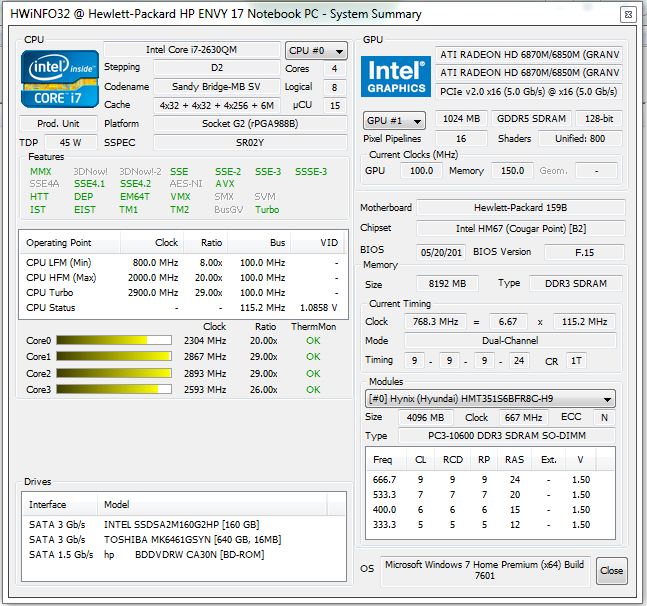This screenshot has width=647, height=606.
Task: Open the GPU #1 selector dropdown
Action: tap(394, 120)
